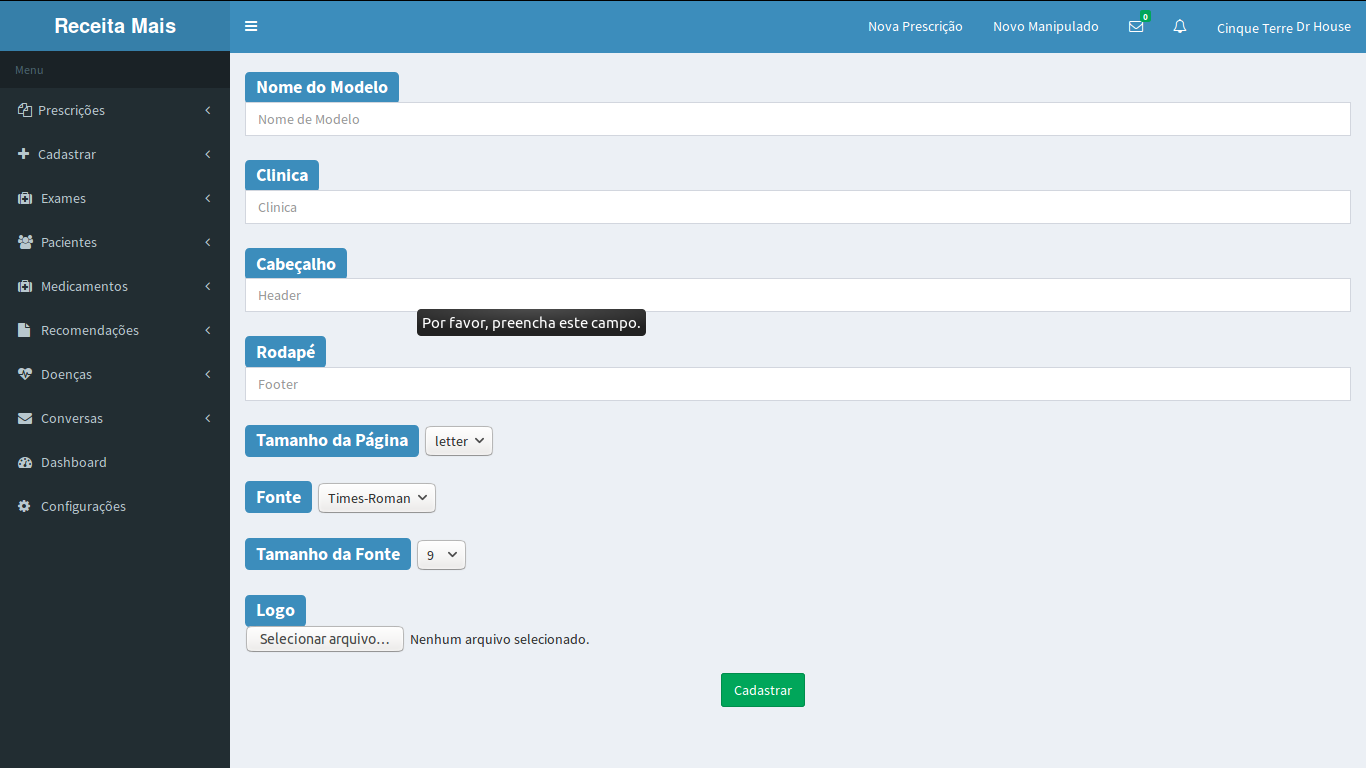This screenshot has width=1366, height=768.
Task: Click the Dashboard gauge icon
Action: coord(25,462)
